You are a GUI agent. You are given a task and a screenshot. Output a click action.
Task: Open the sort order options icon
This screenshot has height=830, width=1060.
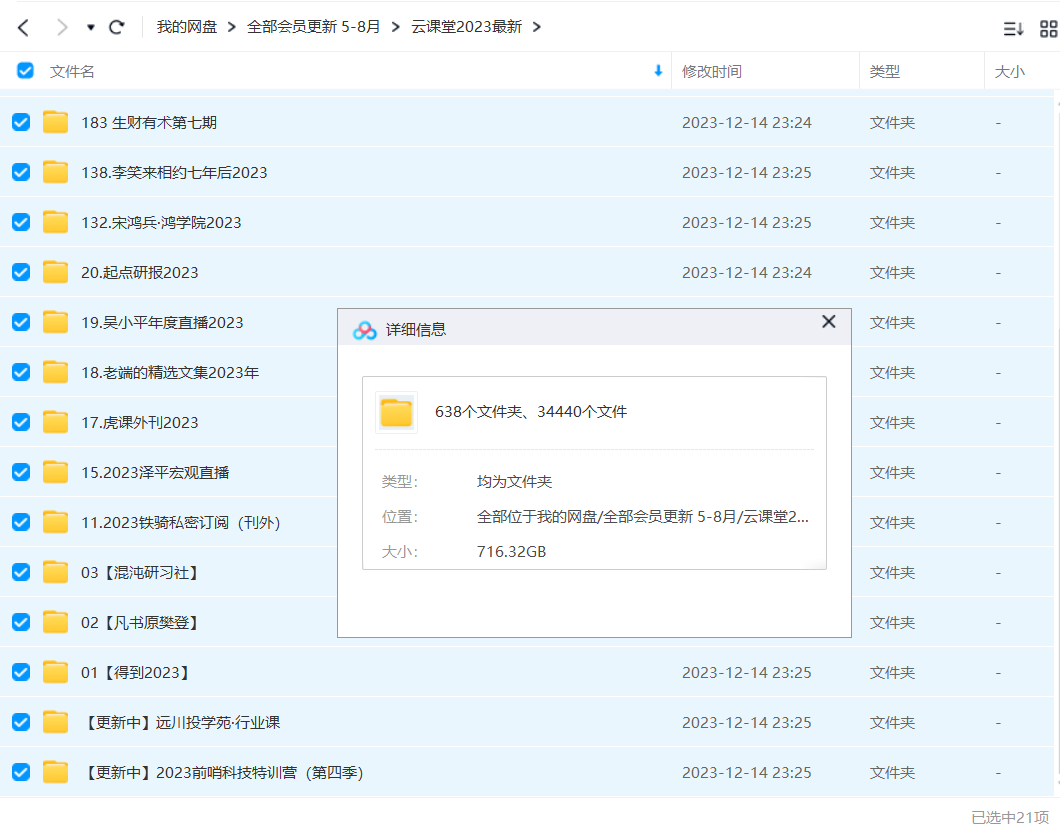click(x=1013, y=28)
